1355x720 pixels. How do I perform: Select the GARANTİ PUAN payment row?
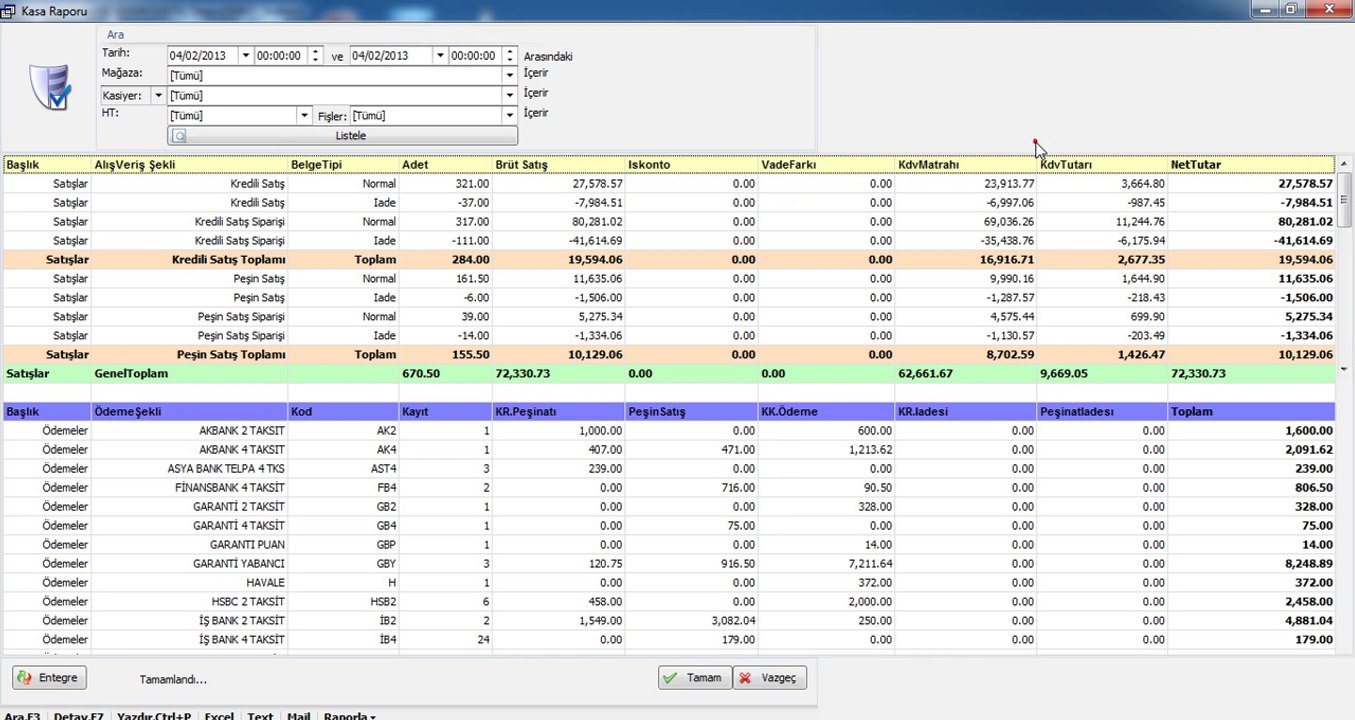coord(669,544)
